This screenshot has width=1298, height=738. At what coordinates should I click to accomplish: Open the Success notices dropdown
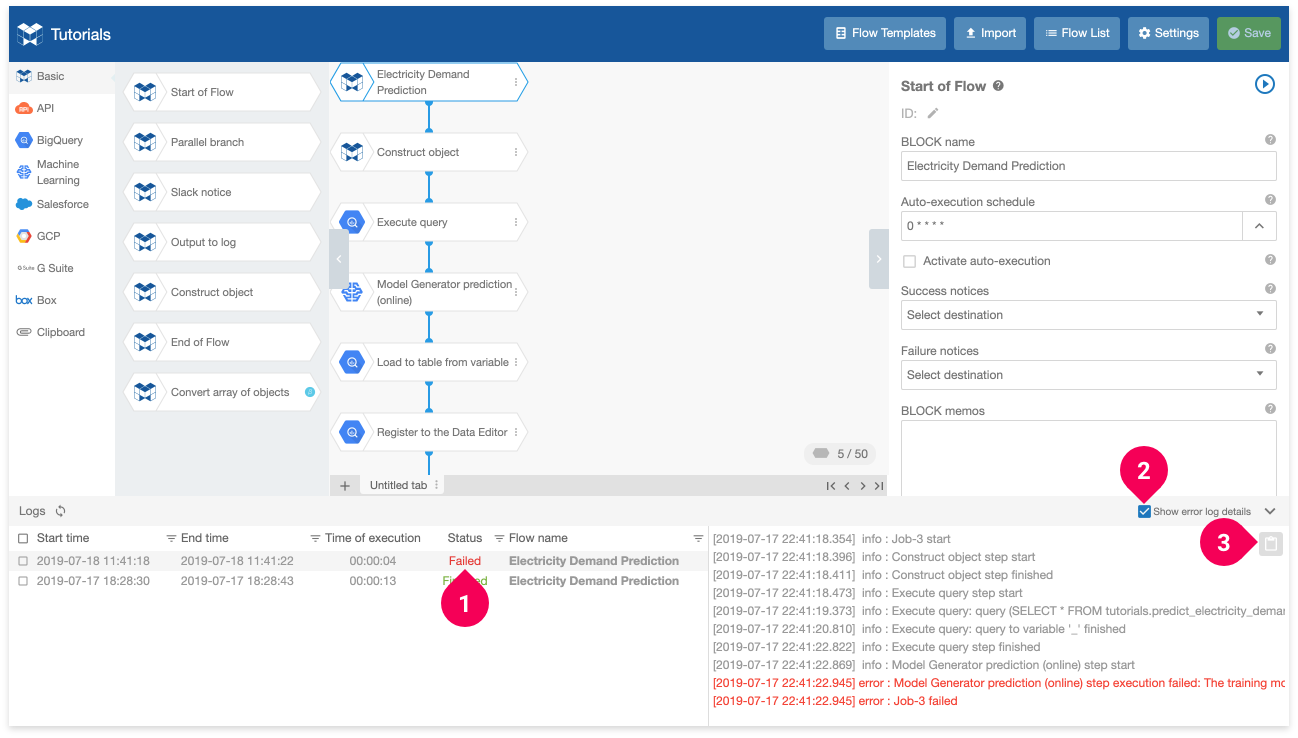click(x=1088, y=315)
